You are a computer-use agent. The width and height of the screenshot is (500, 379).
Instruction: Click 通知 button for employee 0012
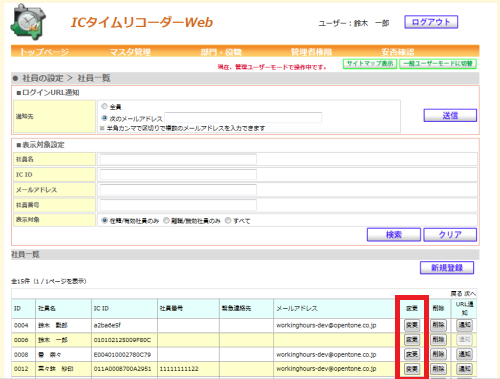tap(464, 369)
